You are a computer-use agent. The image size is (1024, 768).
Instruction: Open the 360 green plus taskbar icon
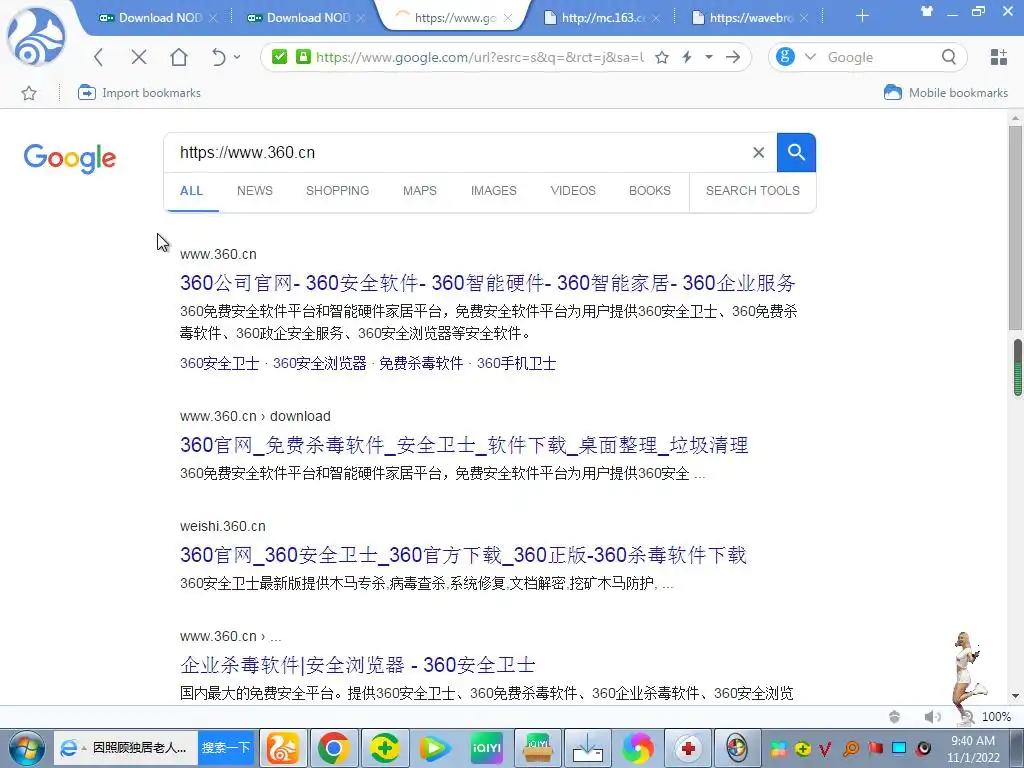pyautogui.click(x=385, y=748)
